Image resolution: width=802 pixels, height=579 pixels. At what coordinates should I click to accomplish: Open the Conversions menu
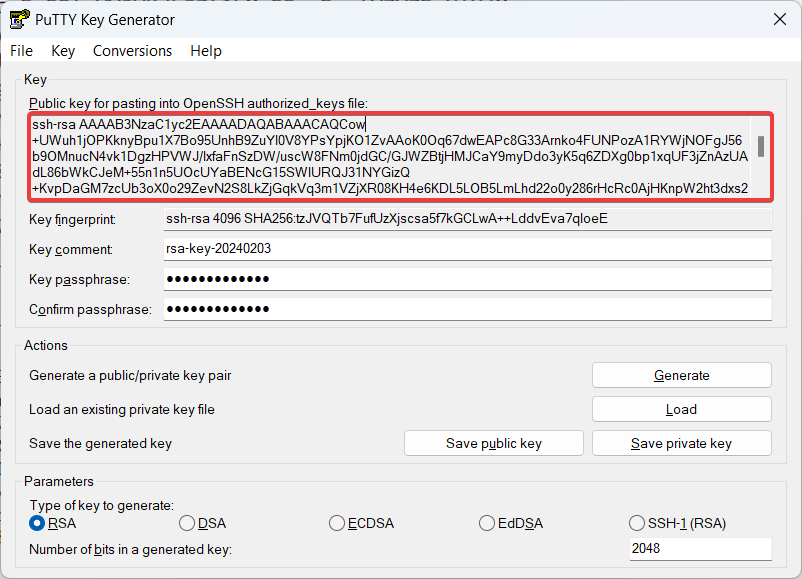pos(132,51)
